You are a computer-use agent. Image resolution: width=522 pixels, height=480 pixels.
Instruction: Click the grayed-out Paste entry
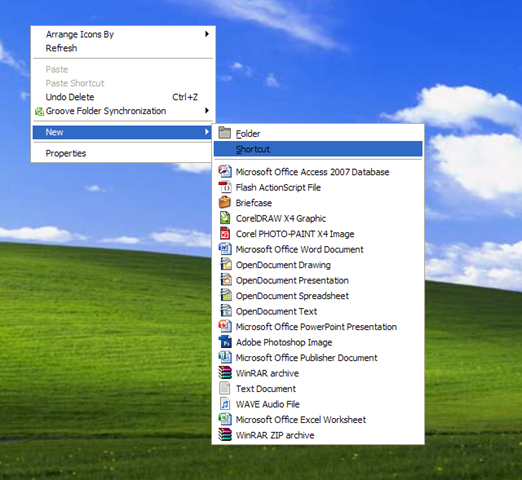click(x=122, y=69)
